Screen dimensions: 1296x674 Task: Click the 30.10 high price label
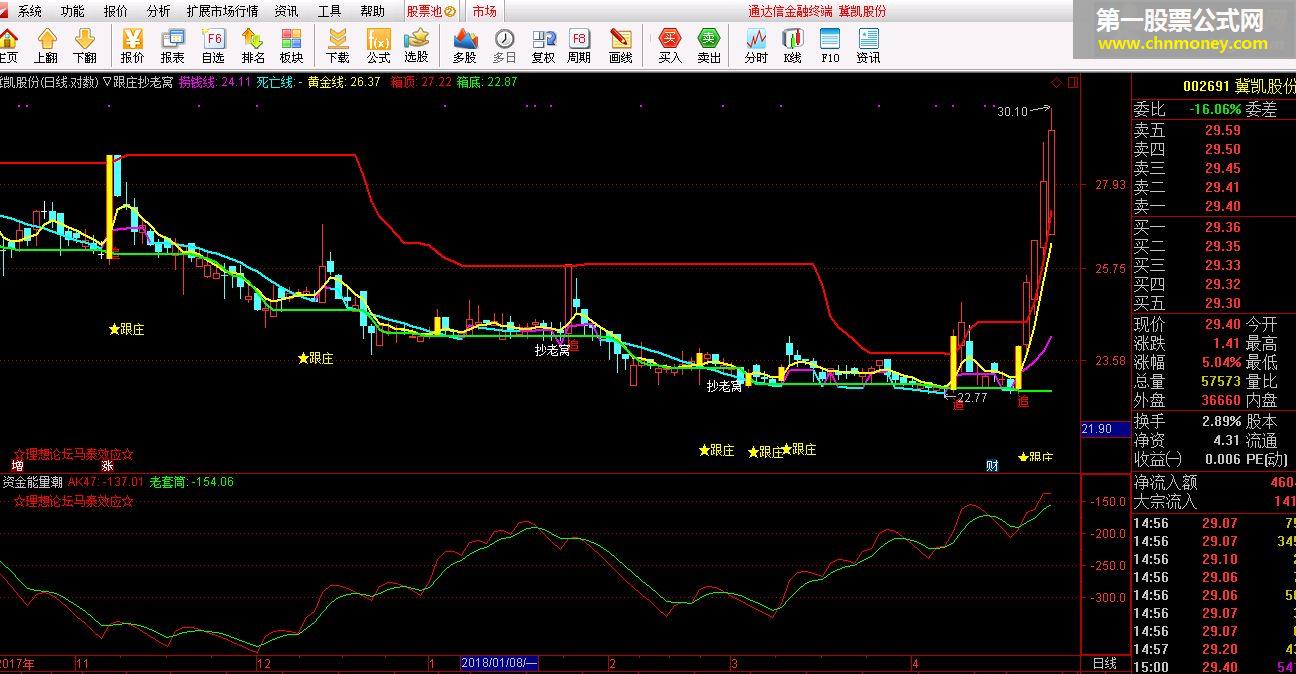[1012, 111]
